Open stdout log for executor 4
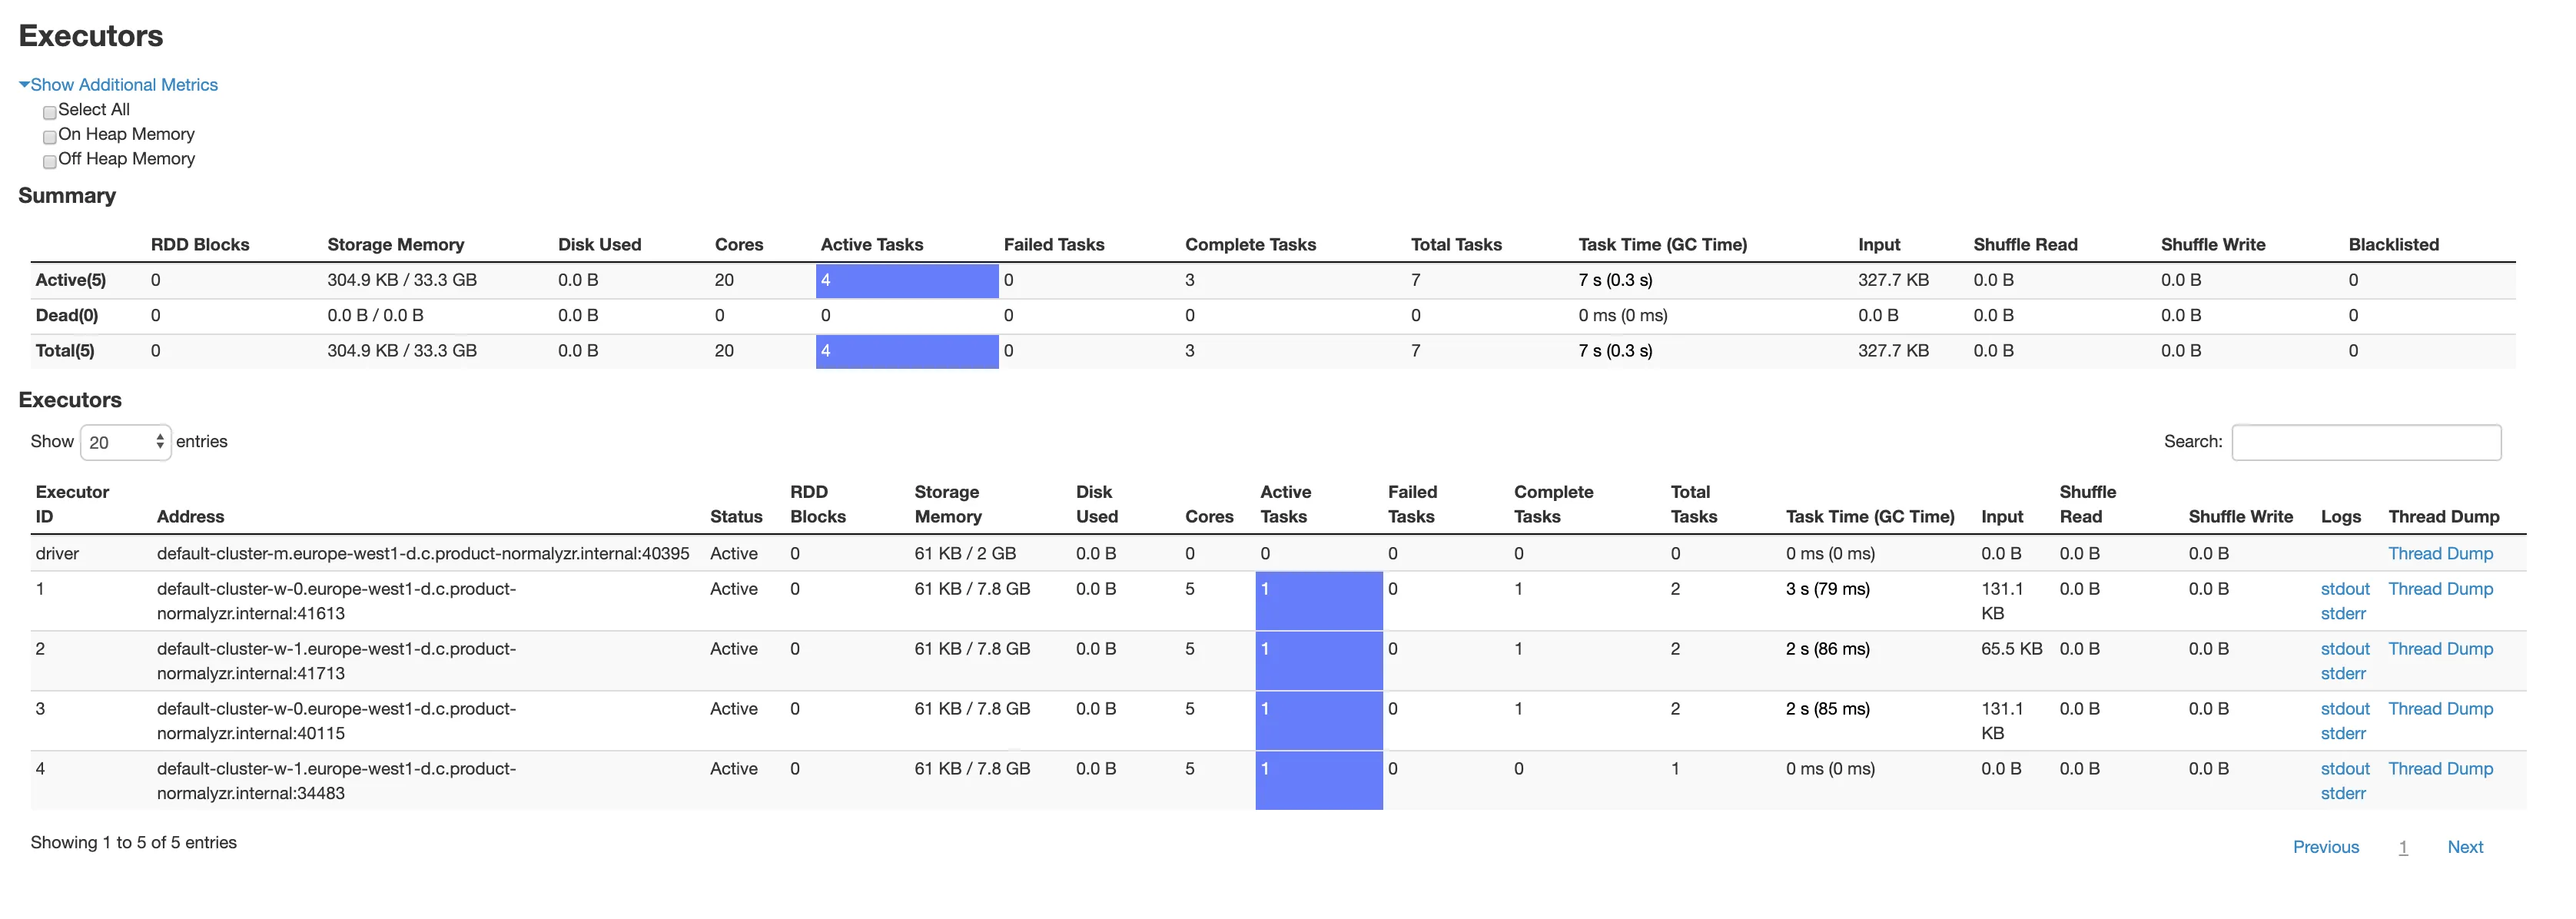Image resolution: width=2576 pixels, height=919 pixels. 2344,769
